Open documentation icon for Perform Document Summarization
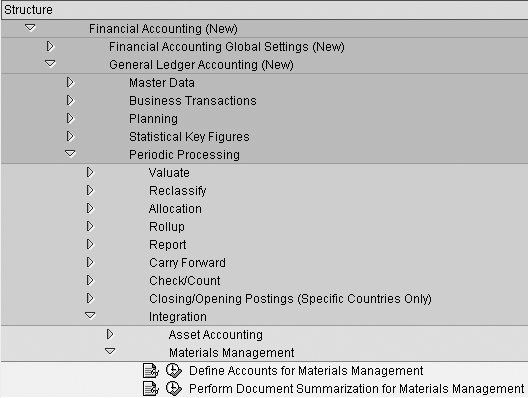 click(151, 389)
